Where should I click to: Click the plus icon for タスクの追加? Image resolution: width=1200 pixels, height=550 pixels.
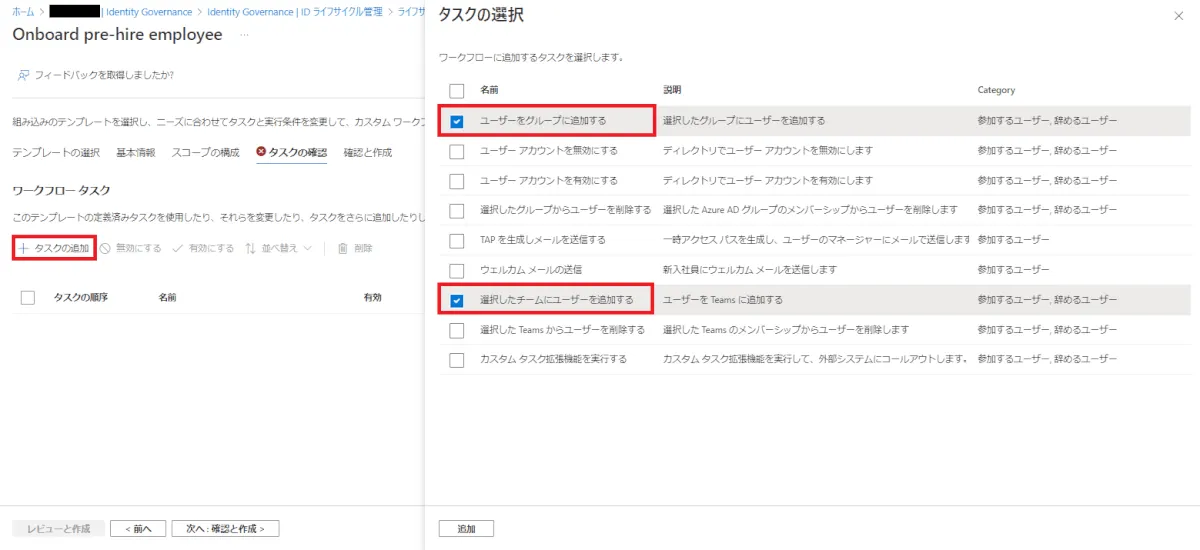click(23, 248)
